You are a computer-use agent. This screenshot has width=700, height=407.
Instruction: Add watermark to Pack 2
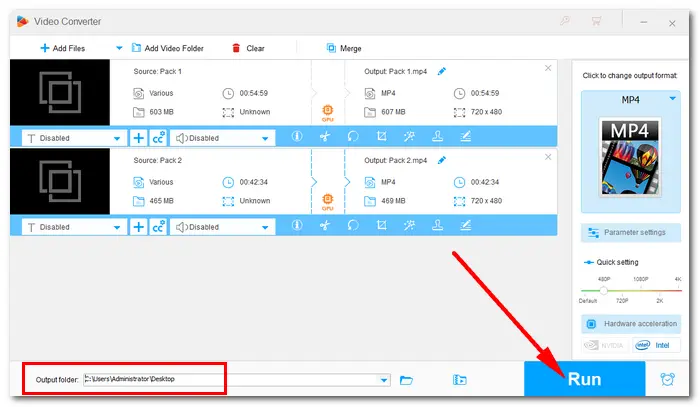pos(438,225)
